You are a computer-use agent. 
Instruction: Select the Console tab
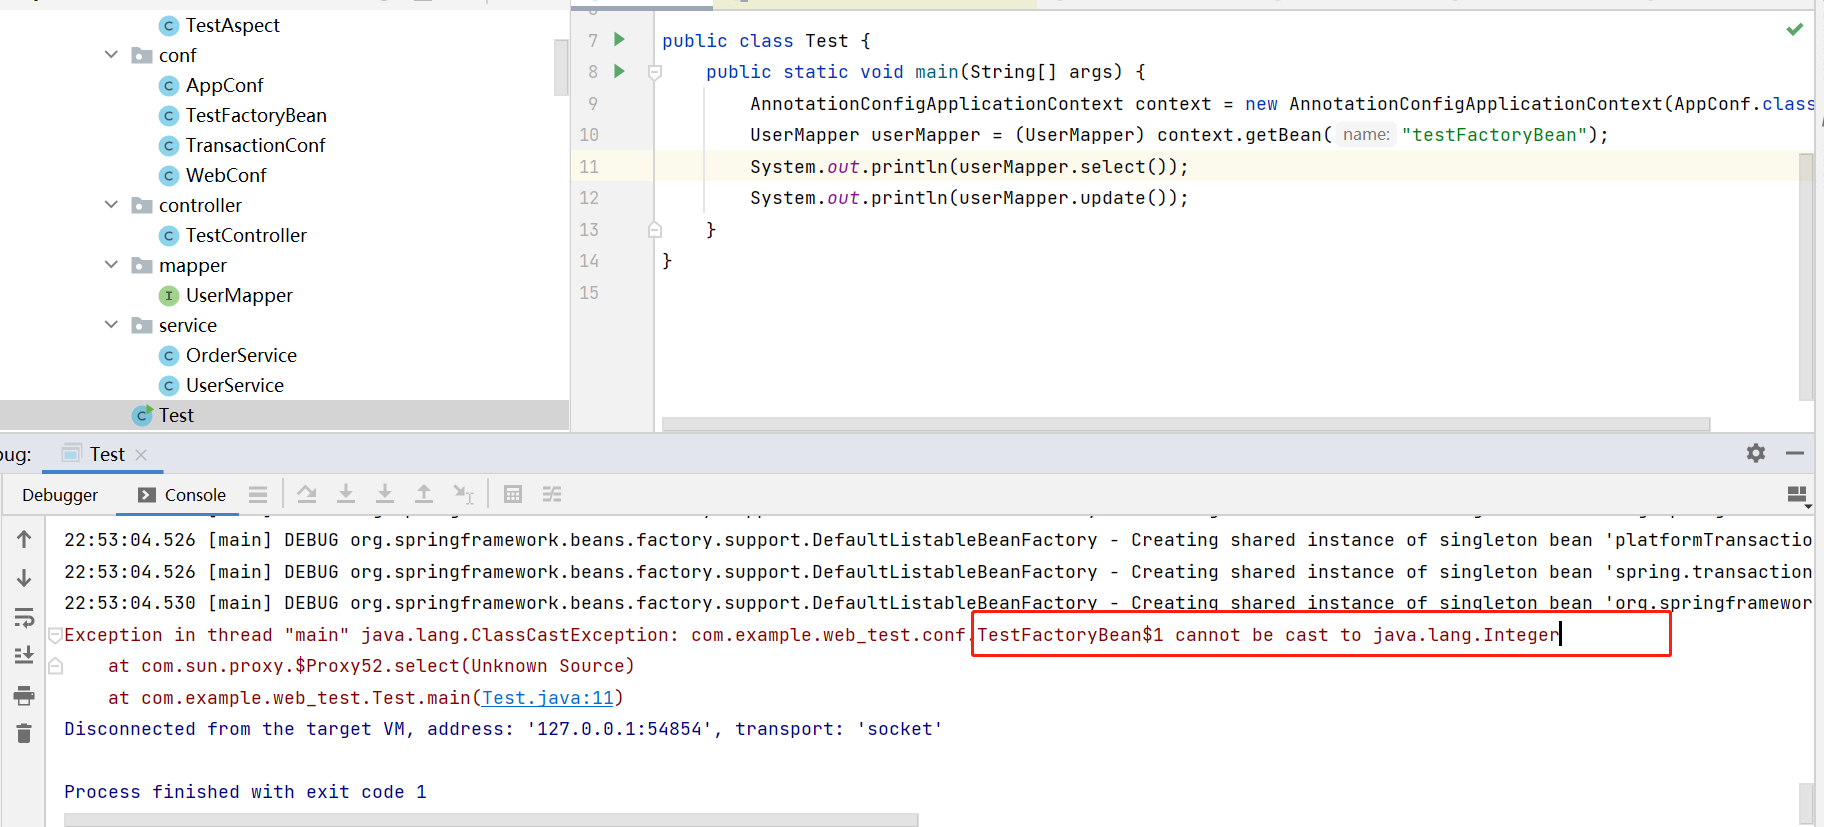(183, 495)
